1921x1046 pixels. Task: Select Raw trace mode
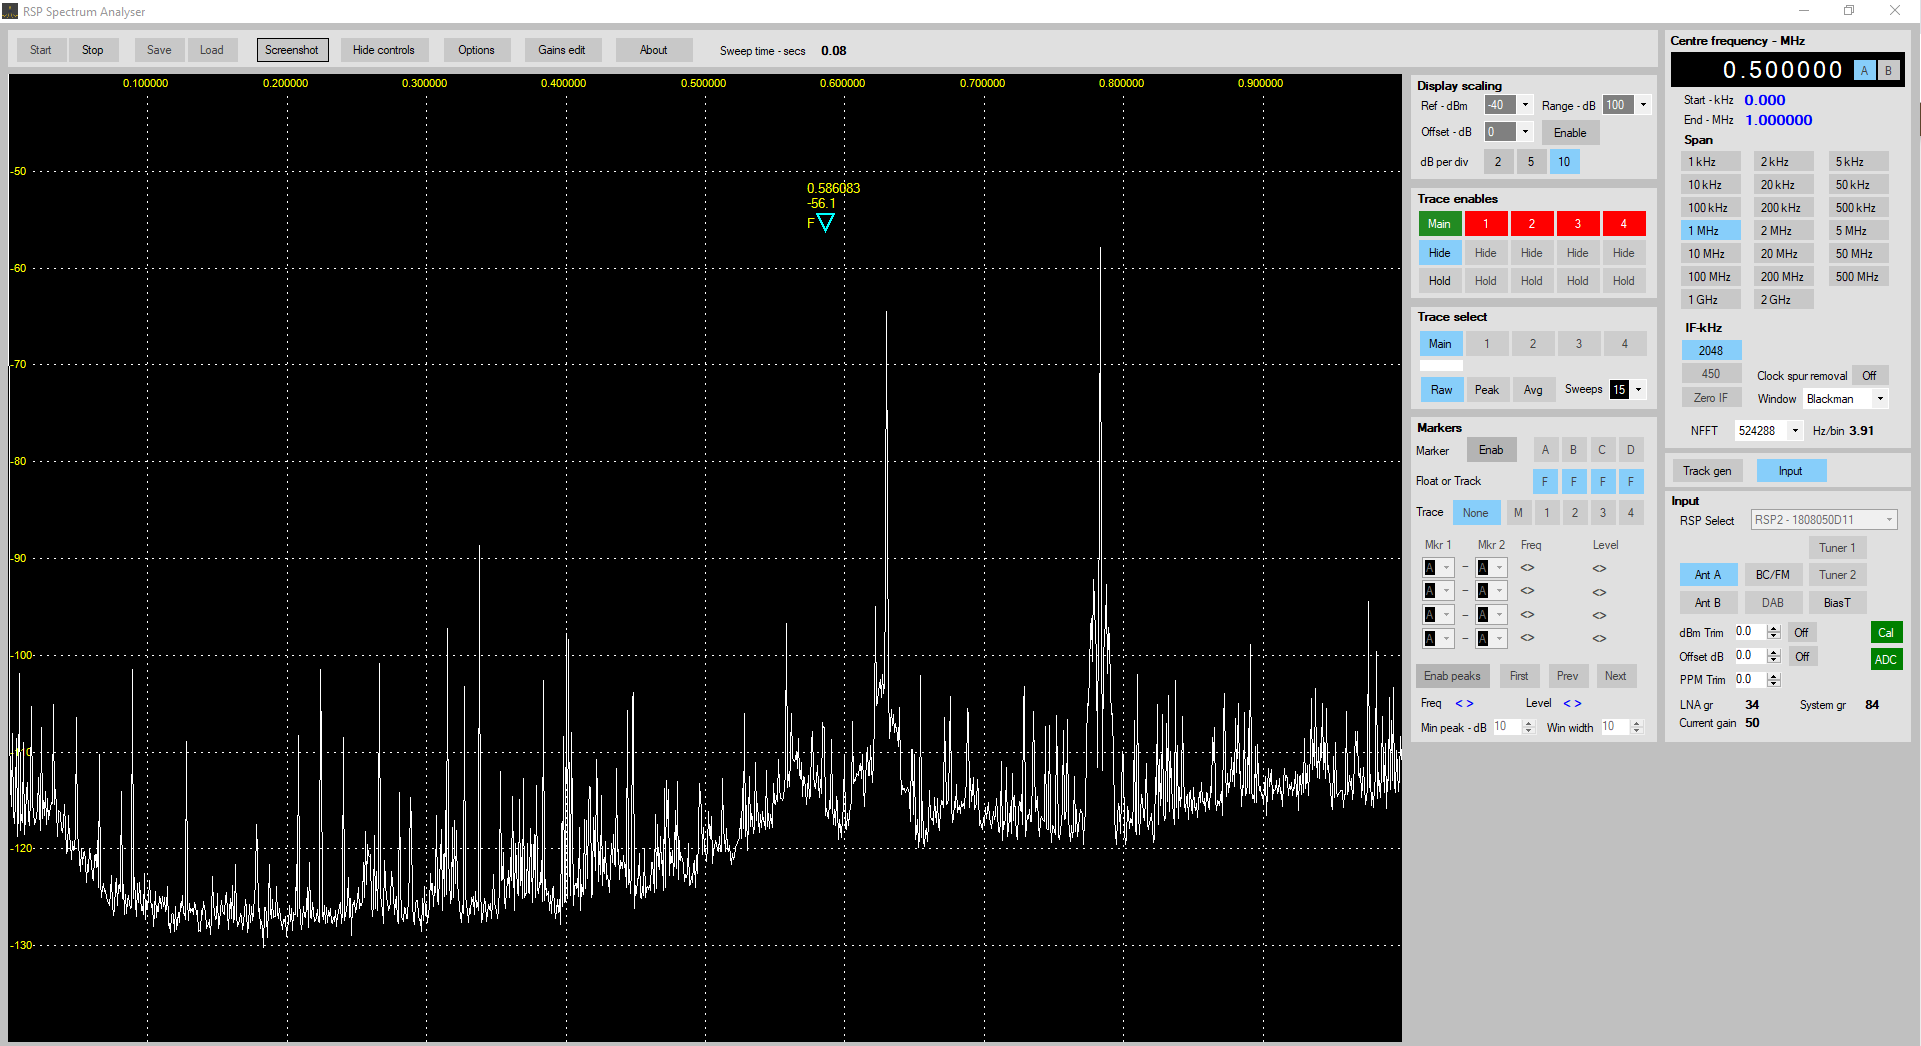1441,390
